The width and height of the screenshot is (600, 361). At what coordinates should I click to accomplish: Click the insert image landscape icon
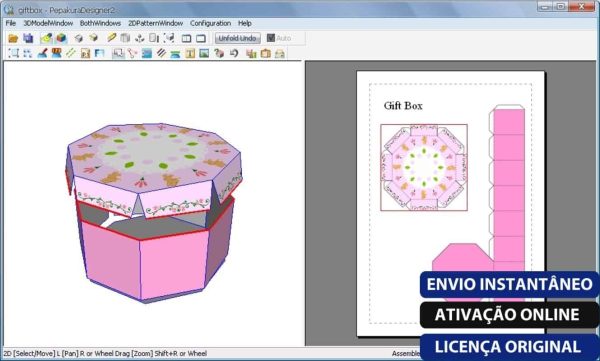click(204, 54)
